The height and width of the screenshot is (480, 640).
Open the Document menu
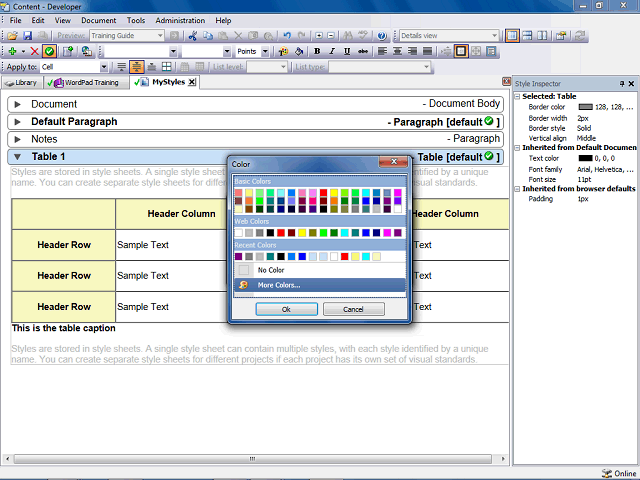coord(98,20)
